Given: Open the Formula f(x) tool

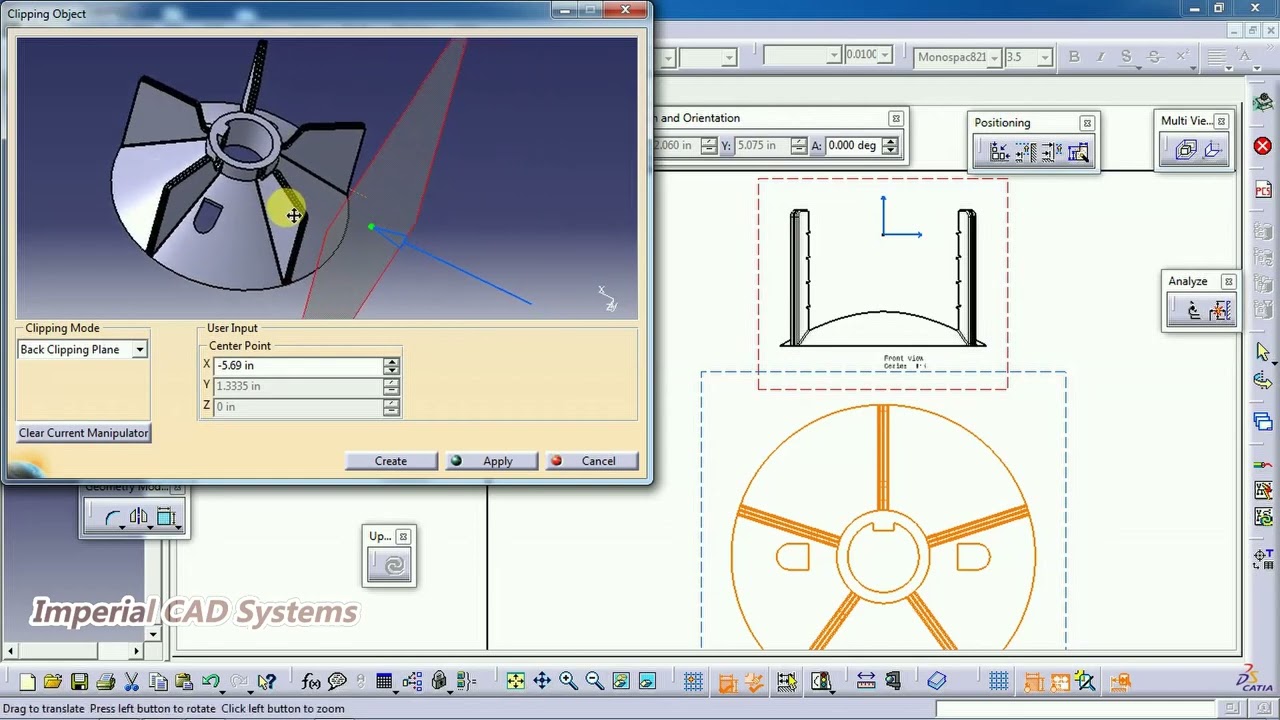Looking at the screenshot, I should [311, 682].
